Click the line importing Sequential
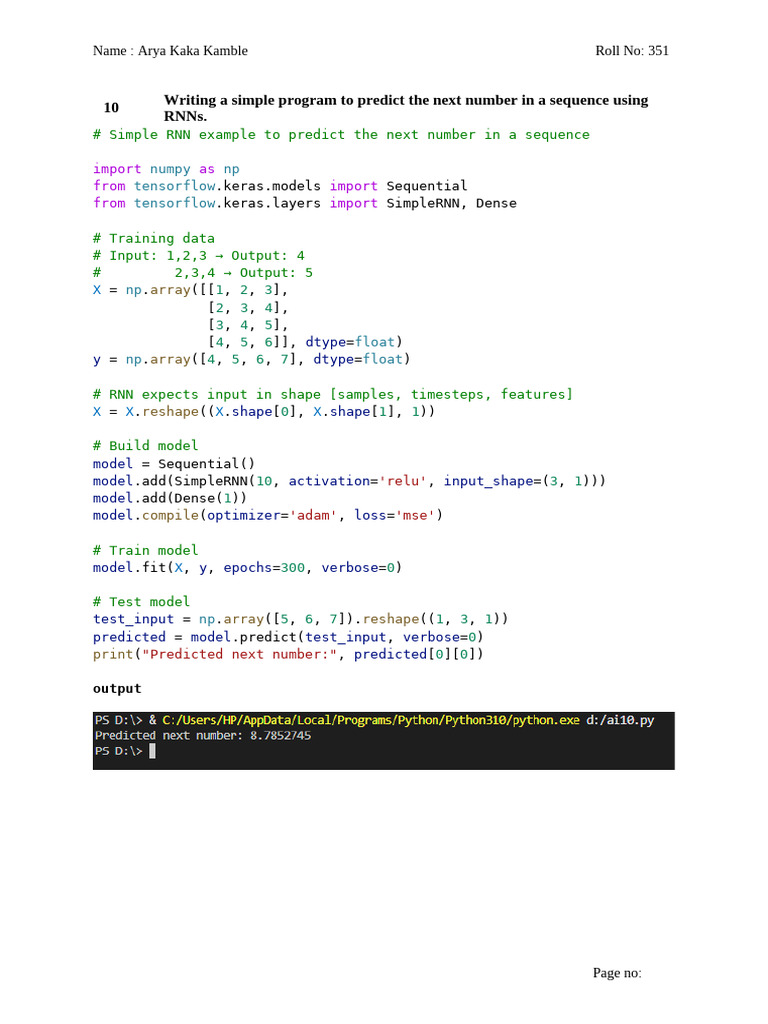The height and width of the screenshot is (1024, 768). point(280,186)
